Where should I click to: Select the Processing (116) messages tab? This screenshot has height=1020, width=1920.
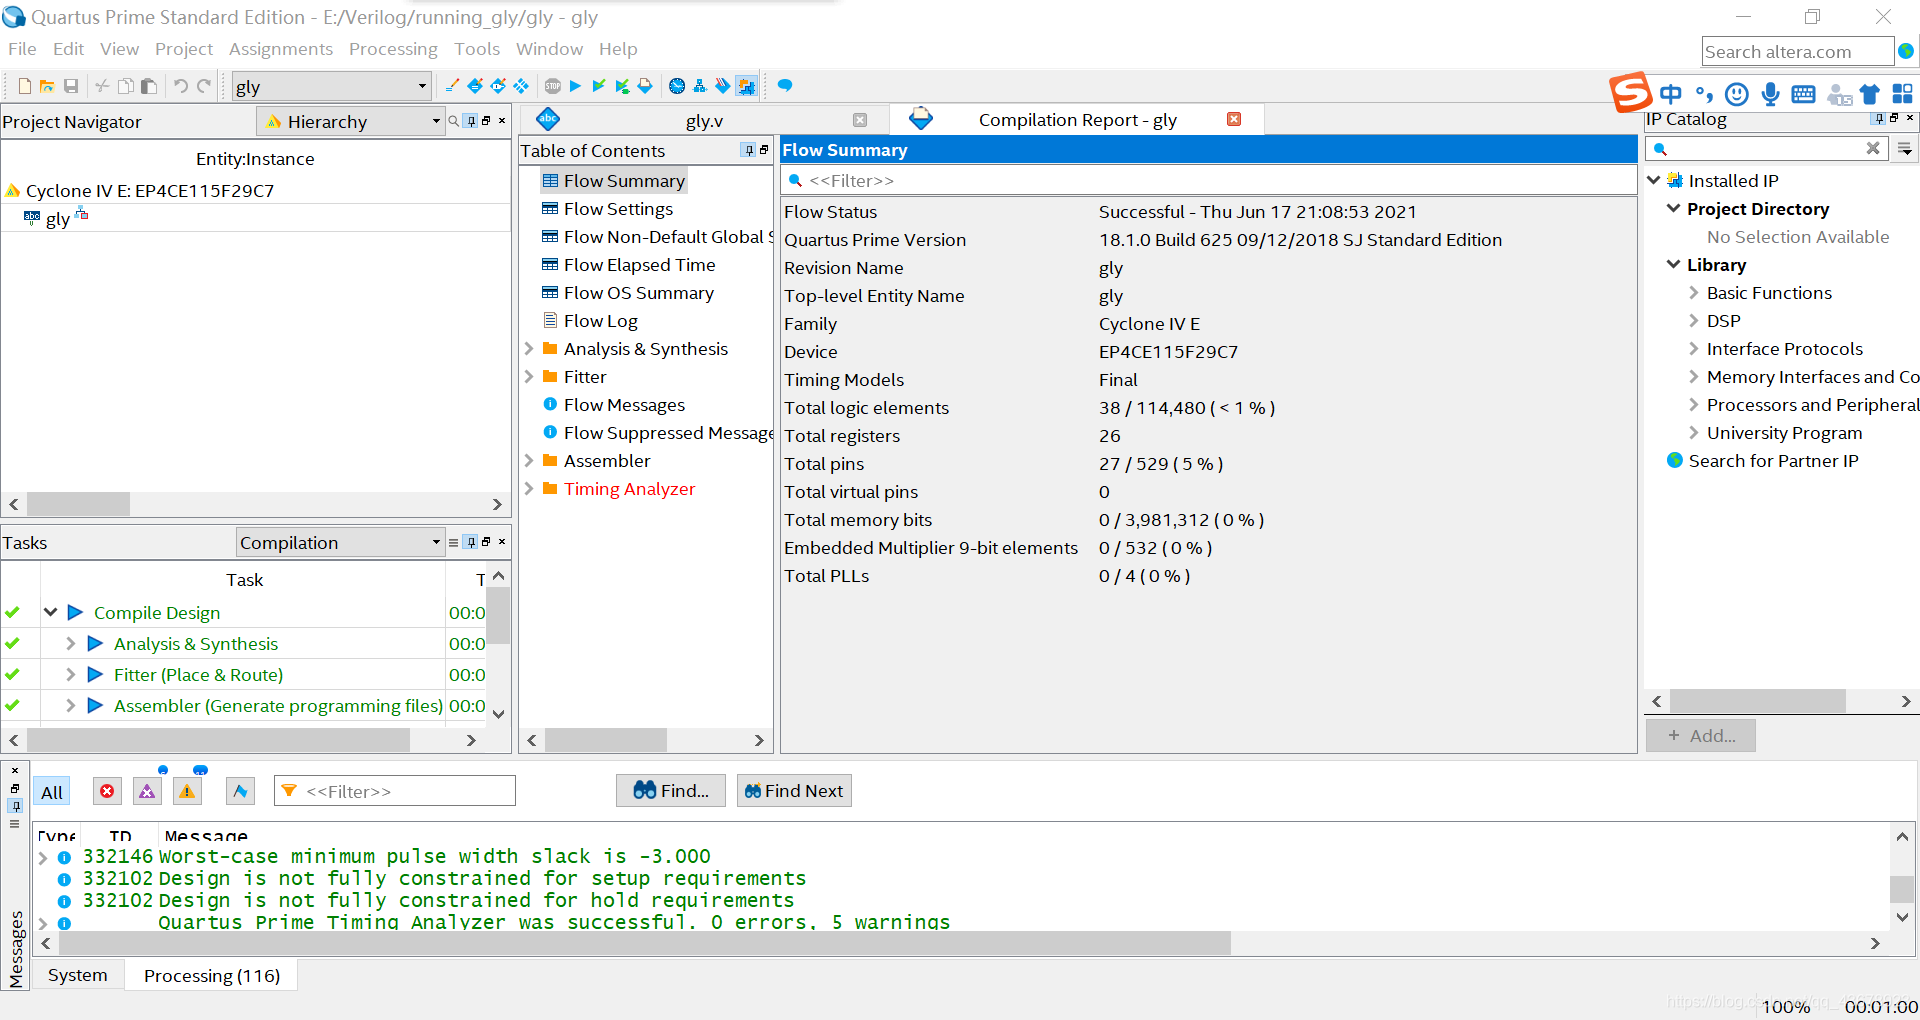212,975
